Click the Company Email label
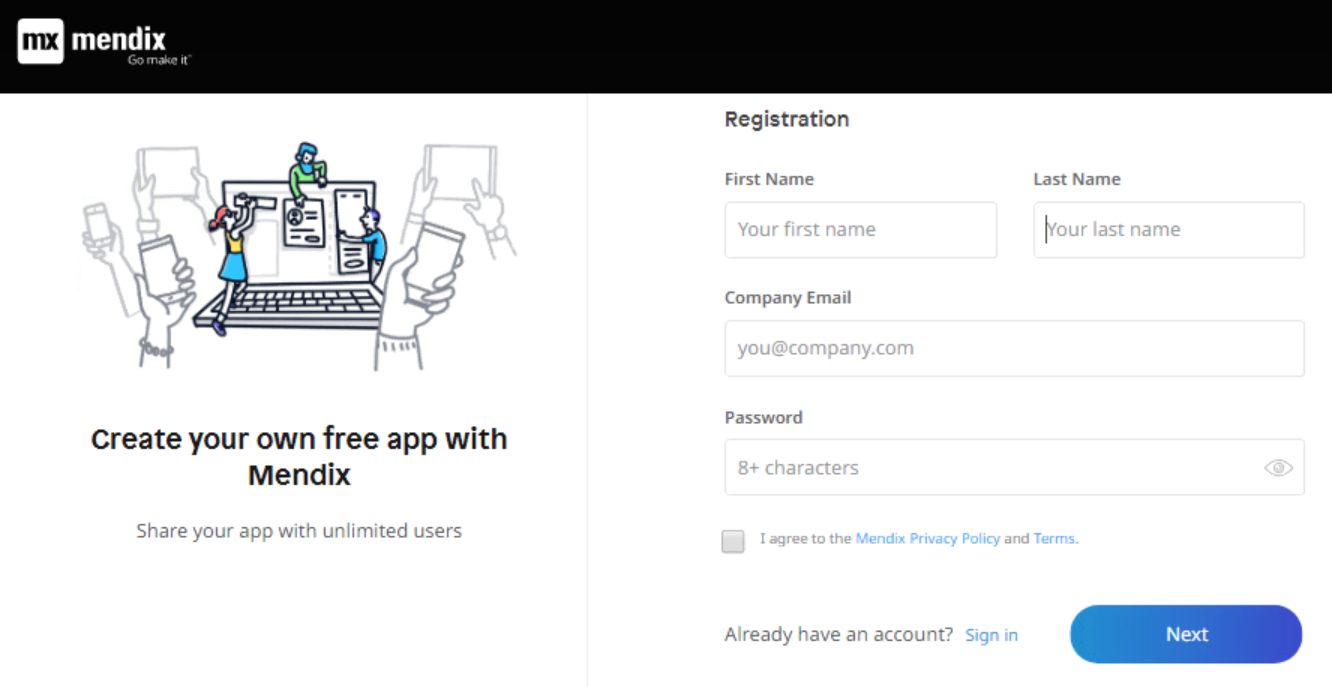This screenshot has height=687, width=1332. click(x=788, y=298)
